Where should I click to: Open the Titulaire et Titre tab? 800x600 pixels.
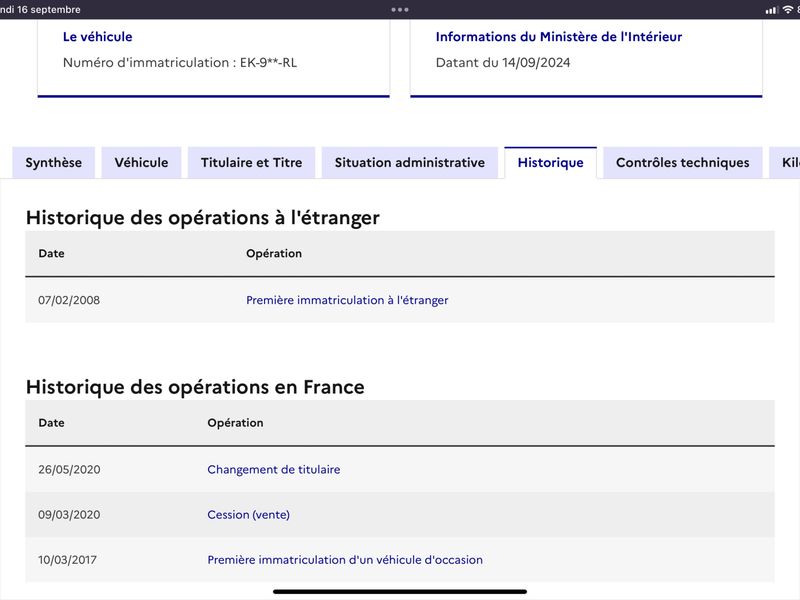pos(252,163)
